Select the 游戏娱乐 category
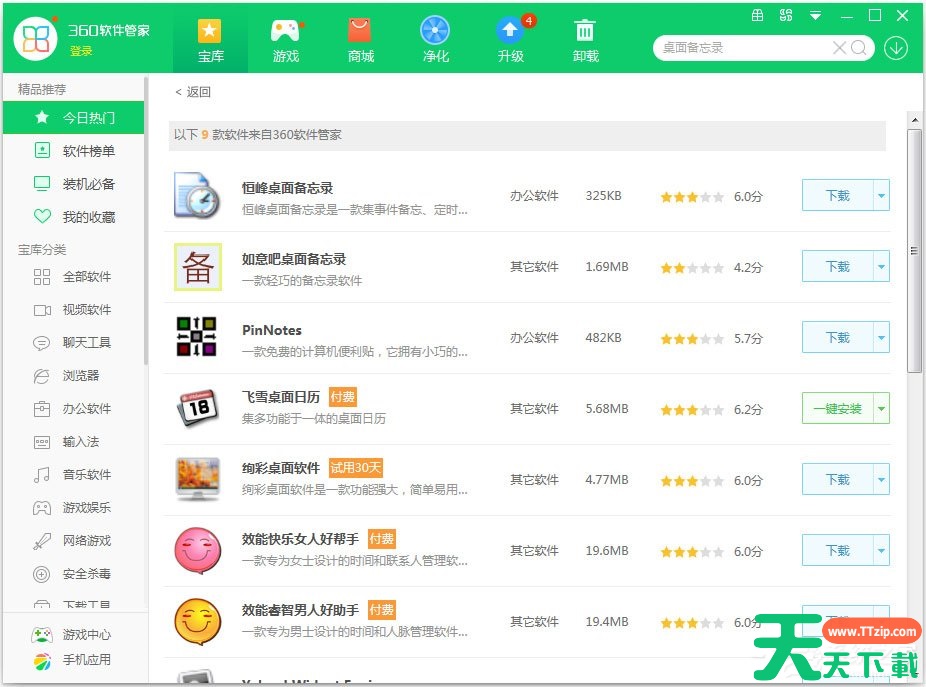The height and width of the screenshot is (687, 926). click(x=73, y=507)
